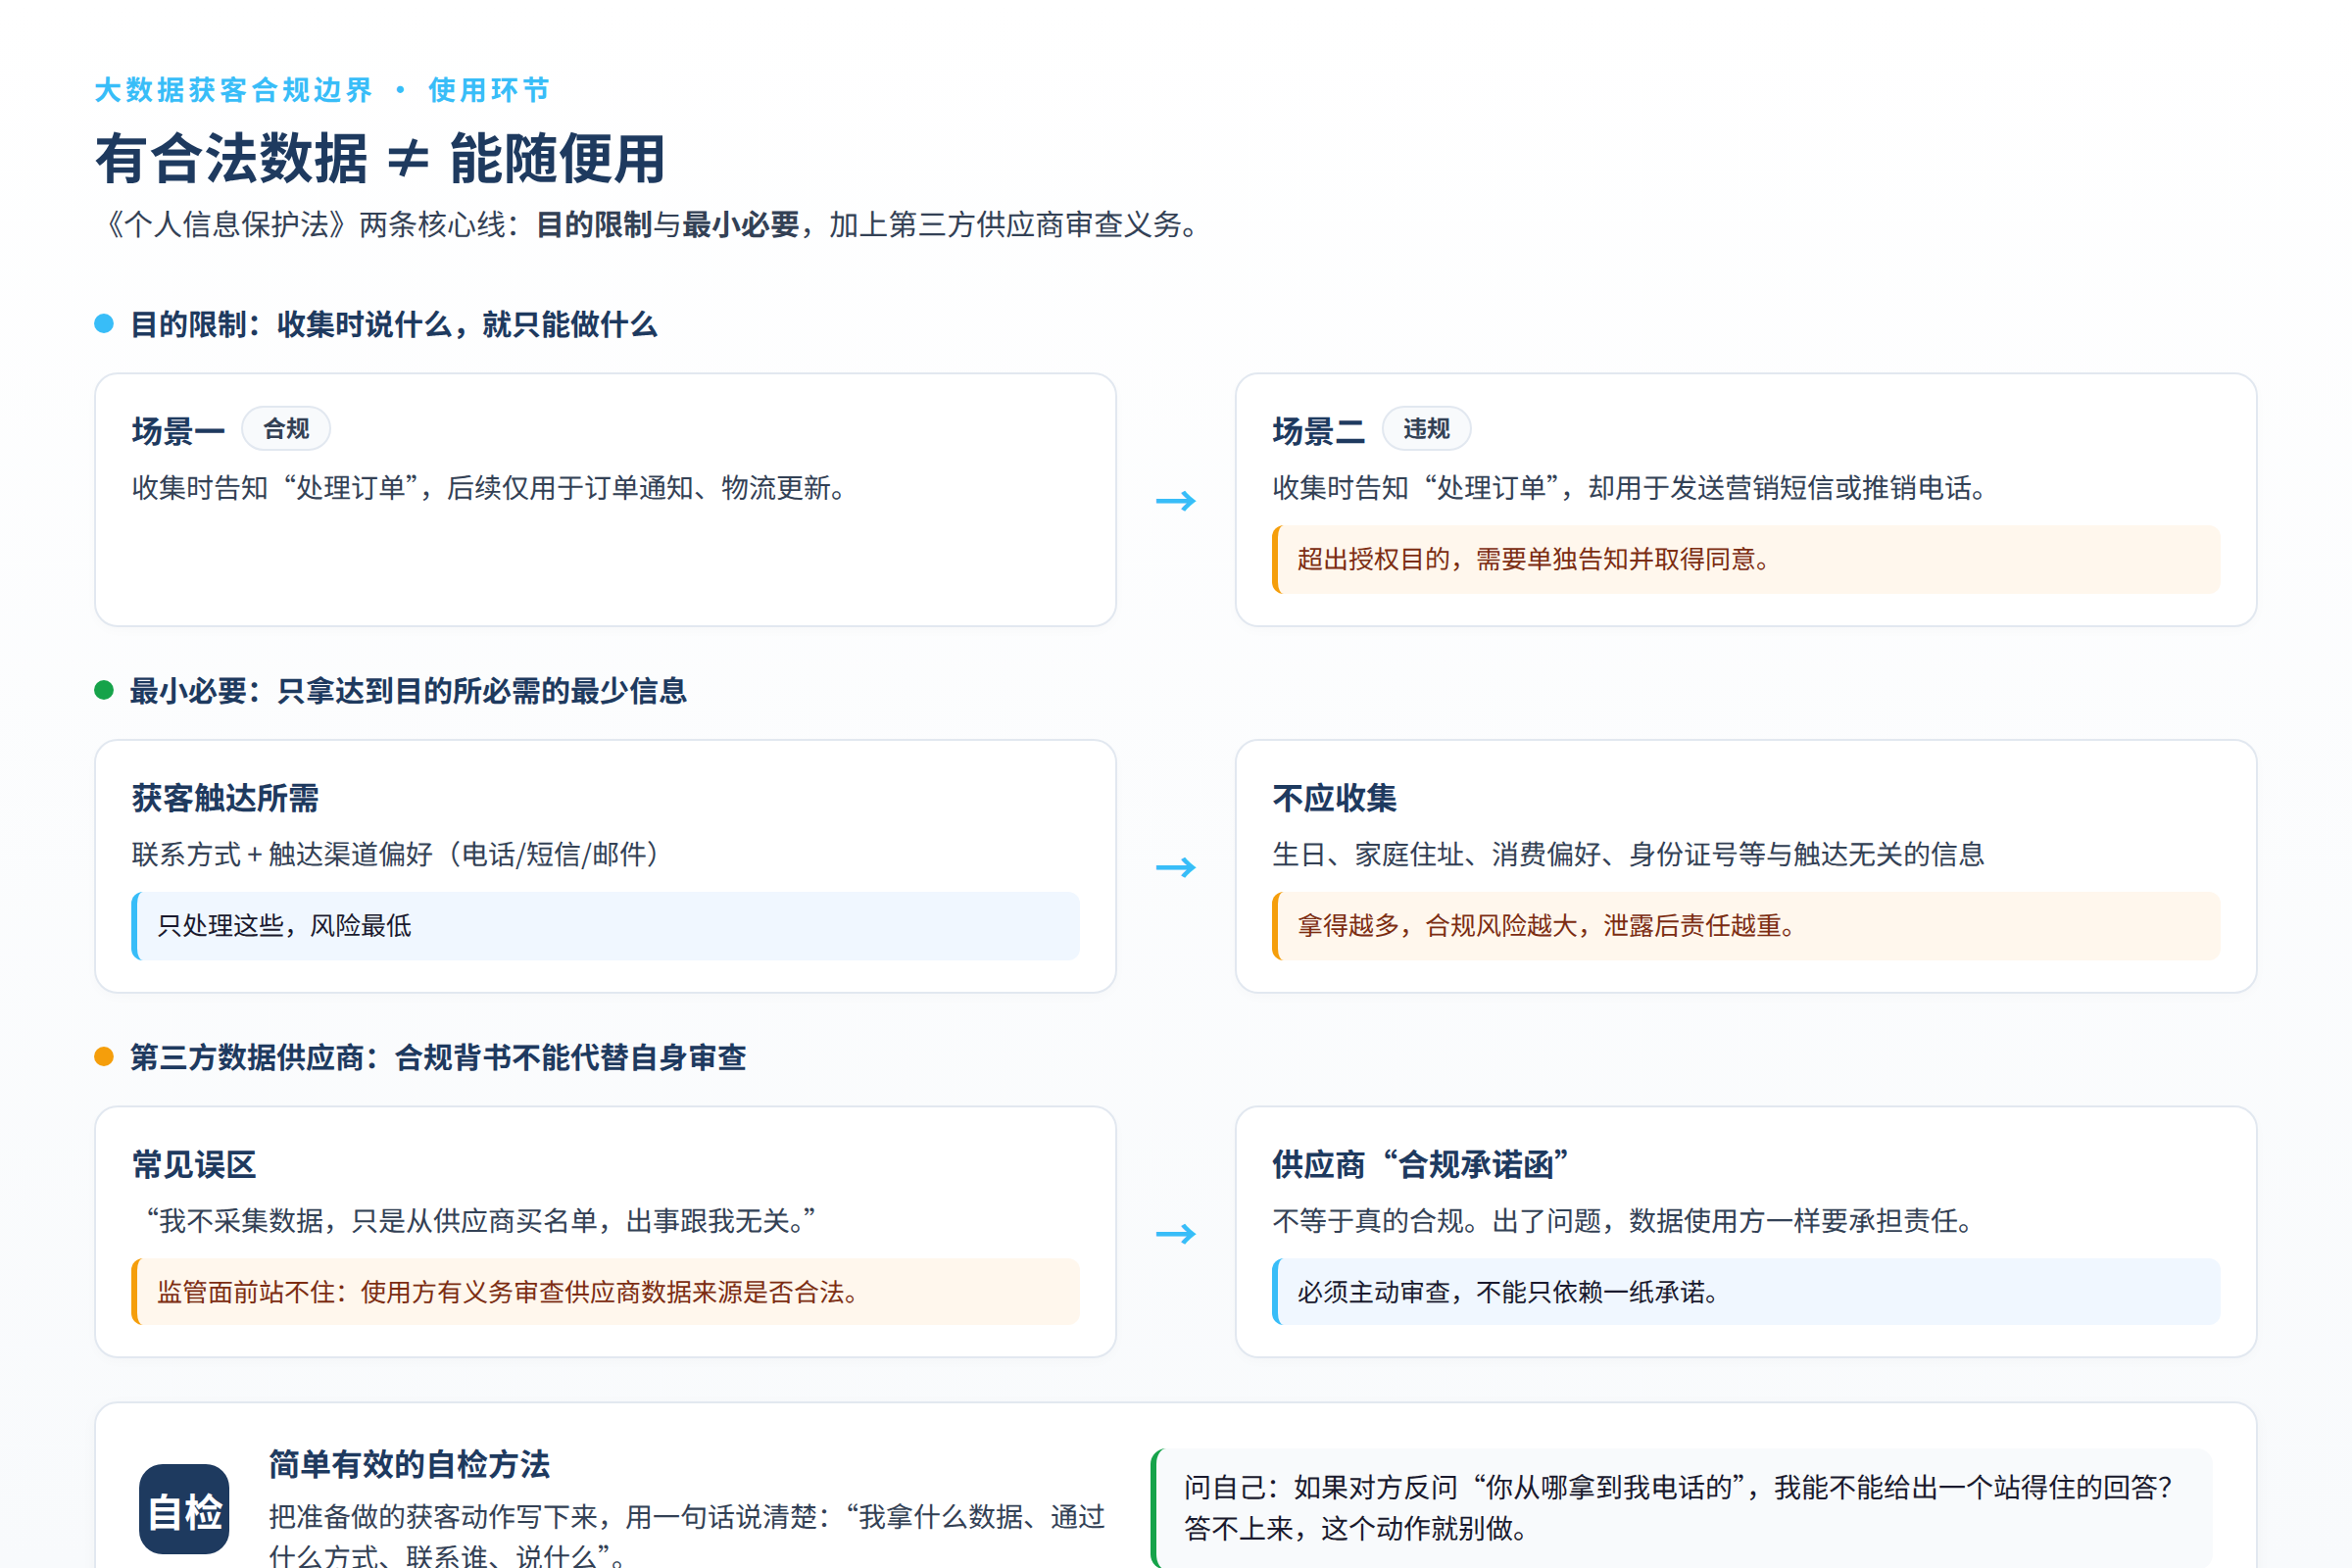The image size is (2352, 1568).
Task: Click the 违规 badge beside 场景二
Action: [1426, 429]
